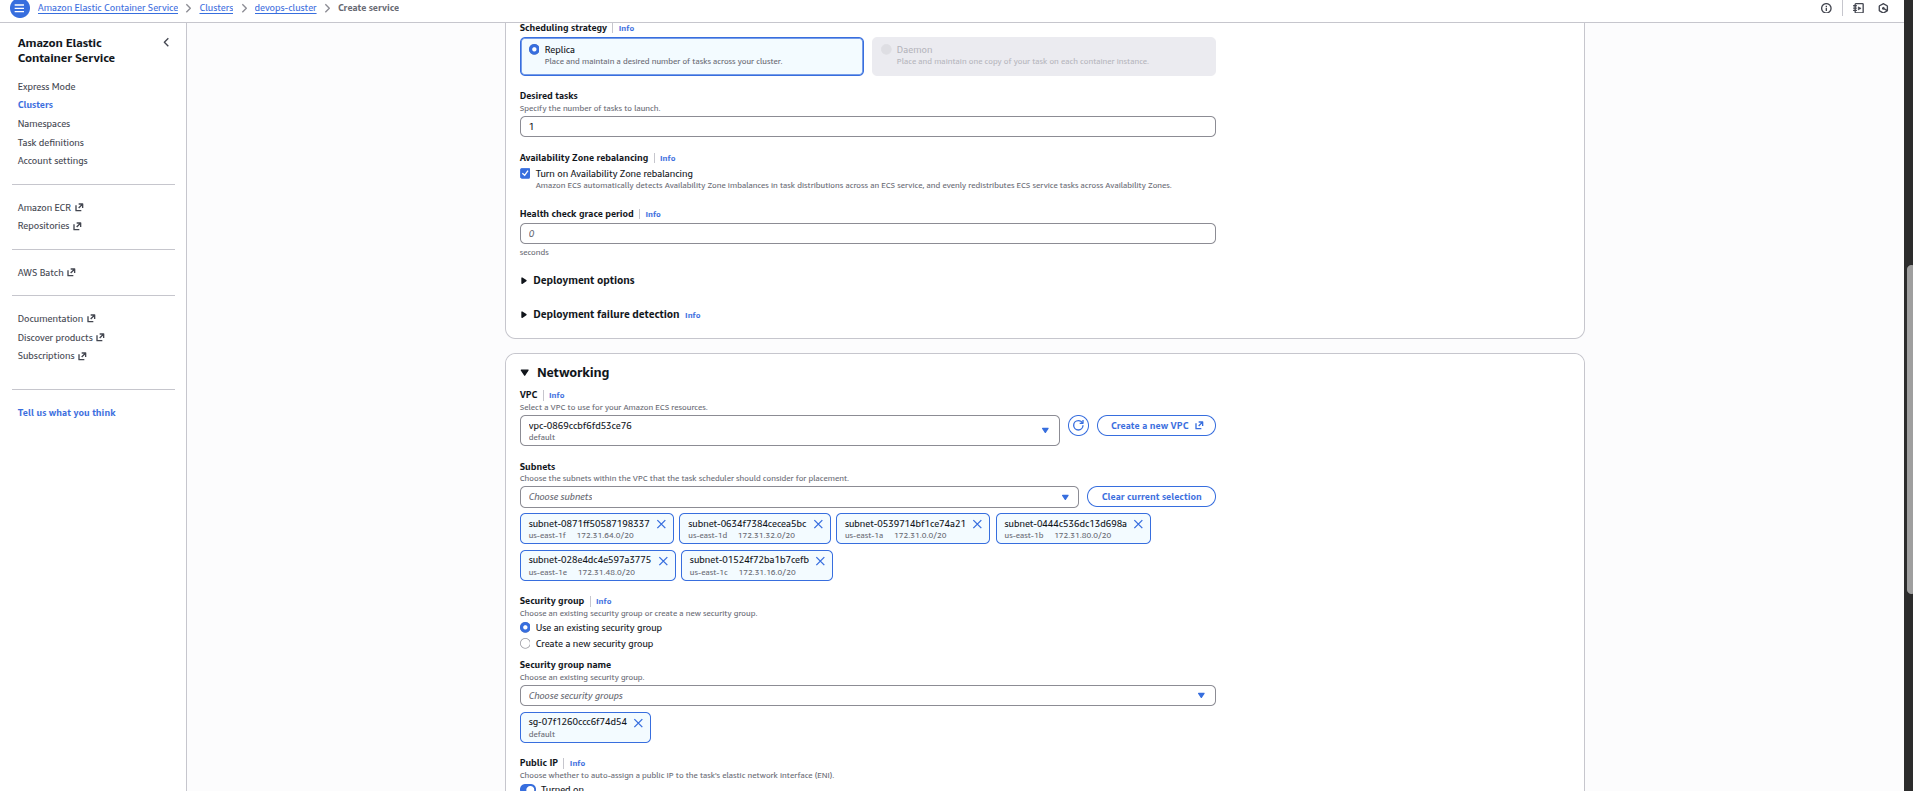
Task: Go to Amazon Elastic Container Service breadcrumb
Action: pos(108,8)
